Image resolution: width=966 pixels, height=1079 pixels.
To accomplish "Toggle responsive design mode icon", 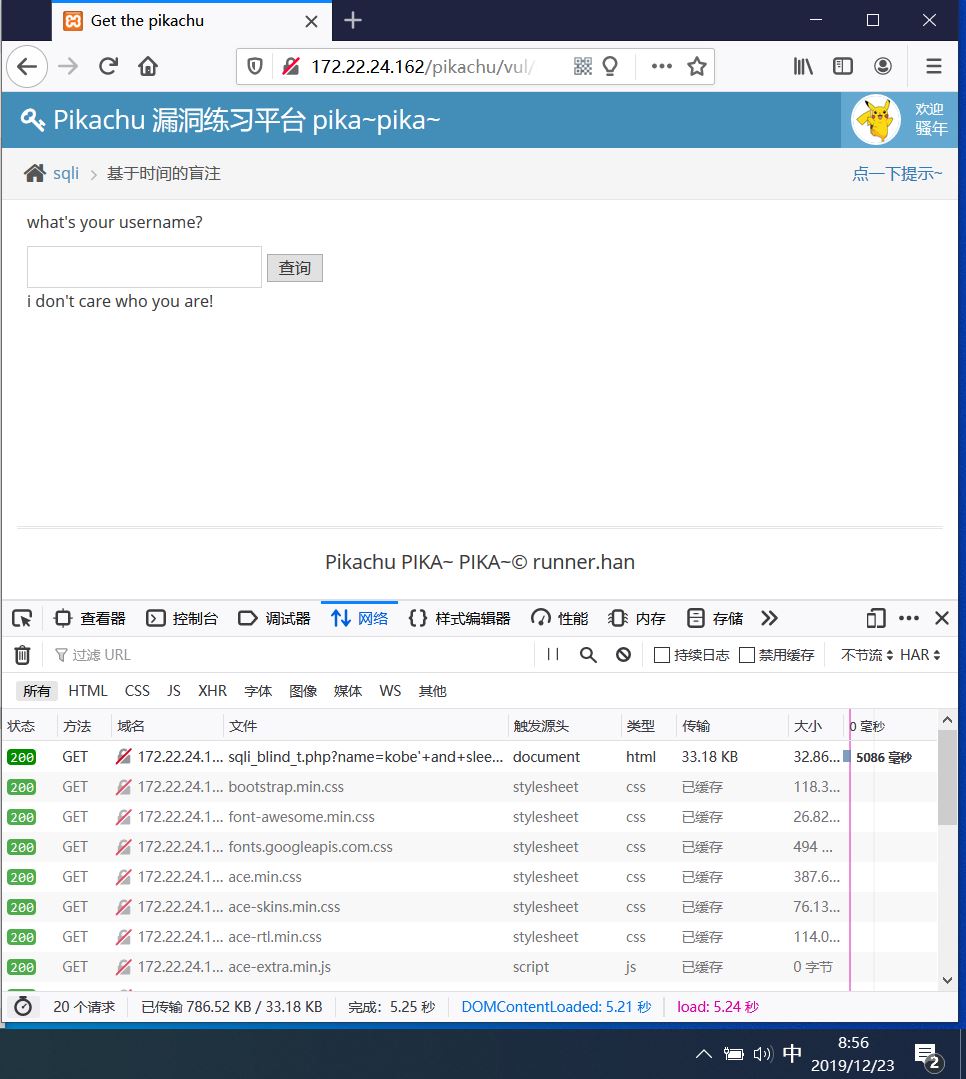I will [876, 619].
